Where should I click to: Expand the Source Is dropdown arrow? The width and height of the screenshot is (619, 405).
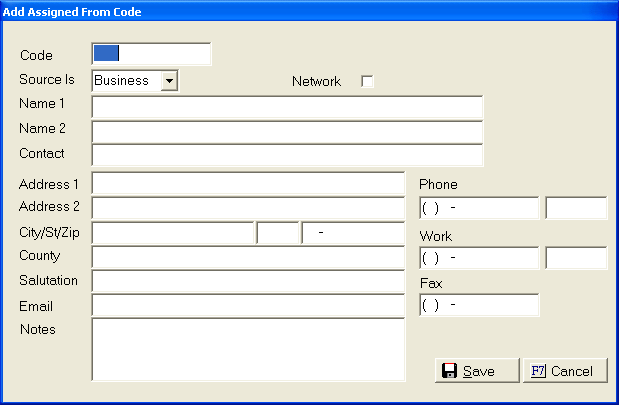click(169, 81)
